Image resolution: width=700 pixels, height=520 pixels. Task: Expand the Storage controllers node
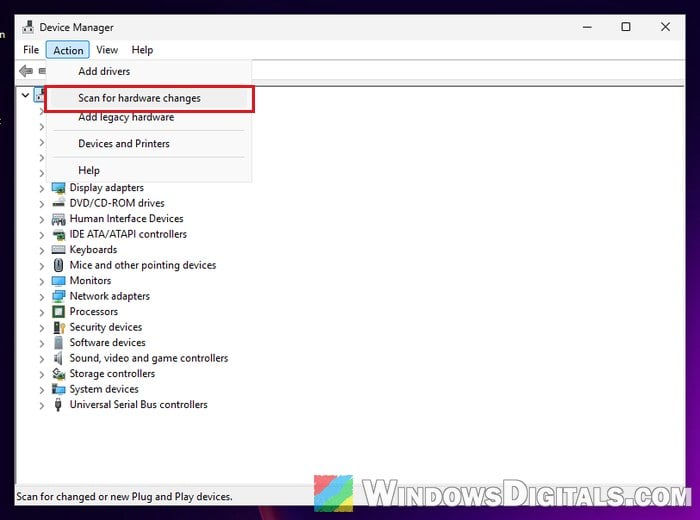click(x=42, y=374)
